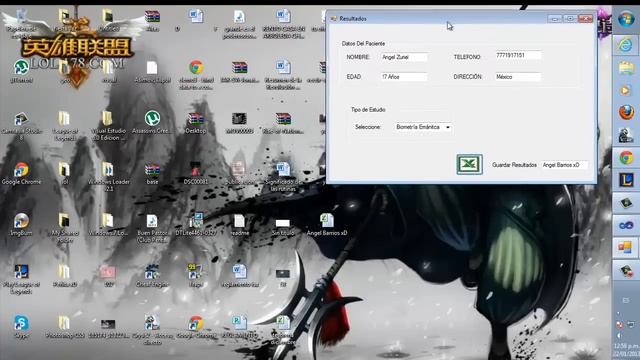The width and height of the screenshot is (640, 360).
Task: Open Firefox from the taskbar
Action: [x=626, y=112]
